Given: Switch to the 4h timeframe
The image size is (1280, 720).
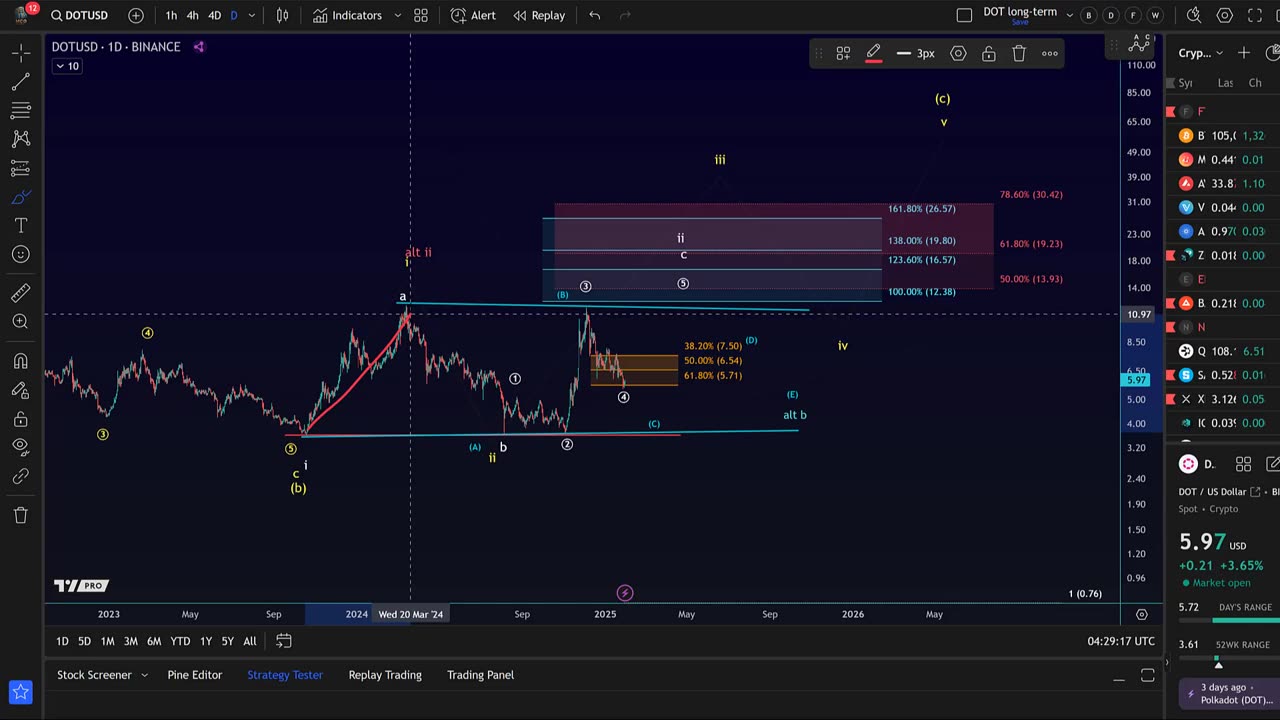Looking at the screenshot, I should (x=192, y=15).
